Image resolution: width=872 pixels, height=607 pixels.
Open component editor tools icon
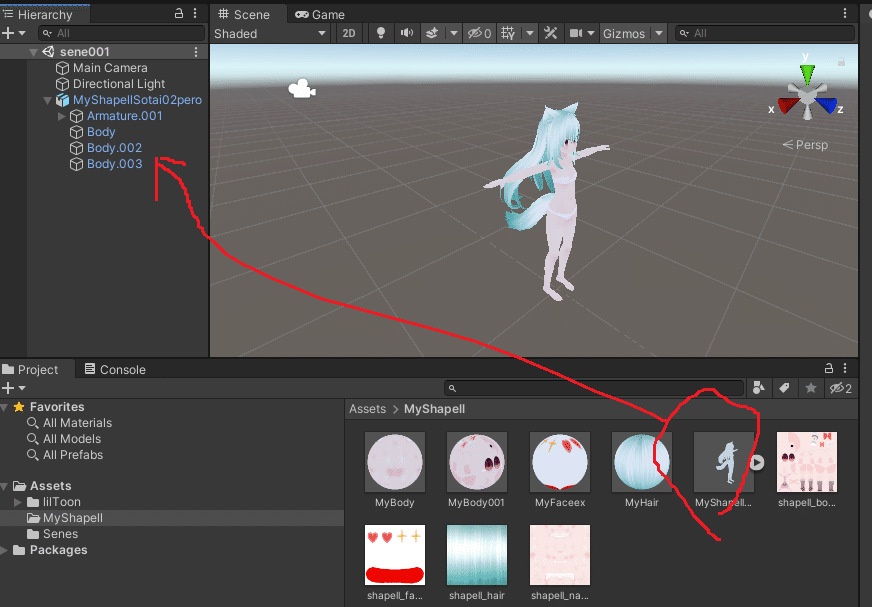[x=551, y=33]
